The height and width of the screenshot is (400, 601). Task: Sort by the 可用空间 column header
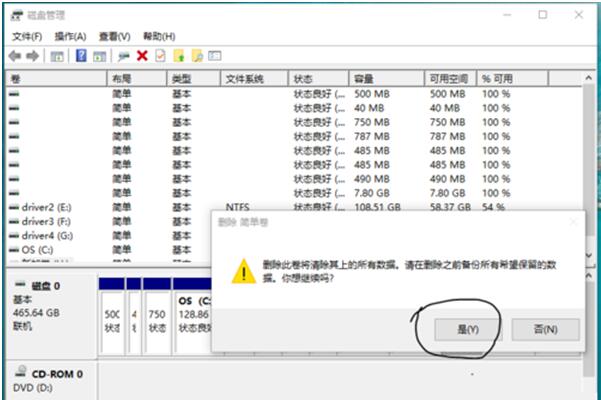point(450,79)
